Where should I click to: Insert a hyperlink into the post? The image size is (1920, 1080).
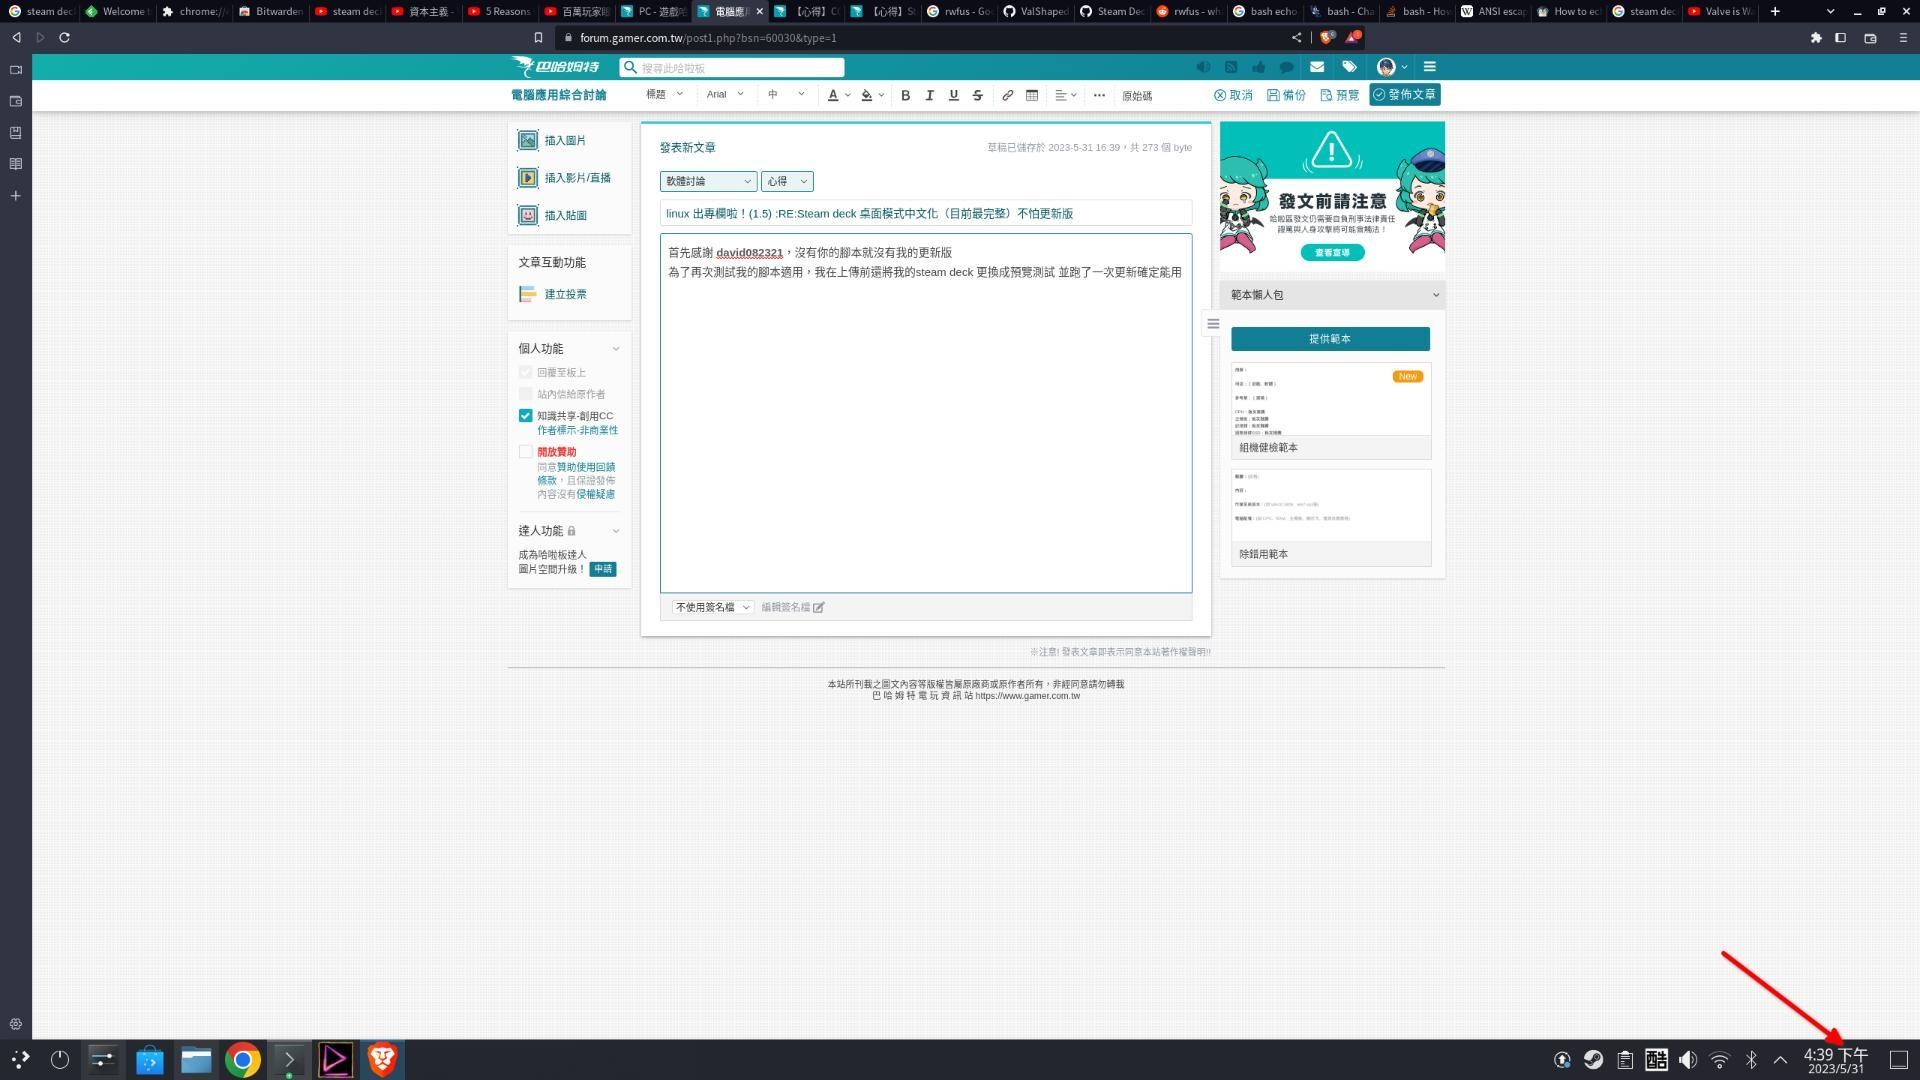[x=1007, y=95]
